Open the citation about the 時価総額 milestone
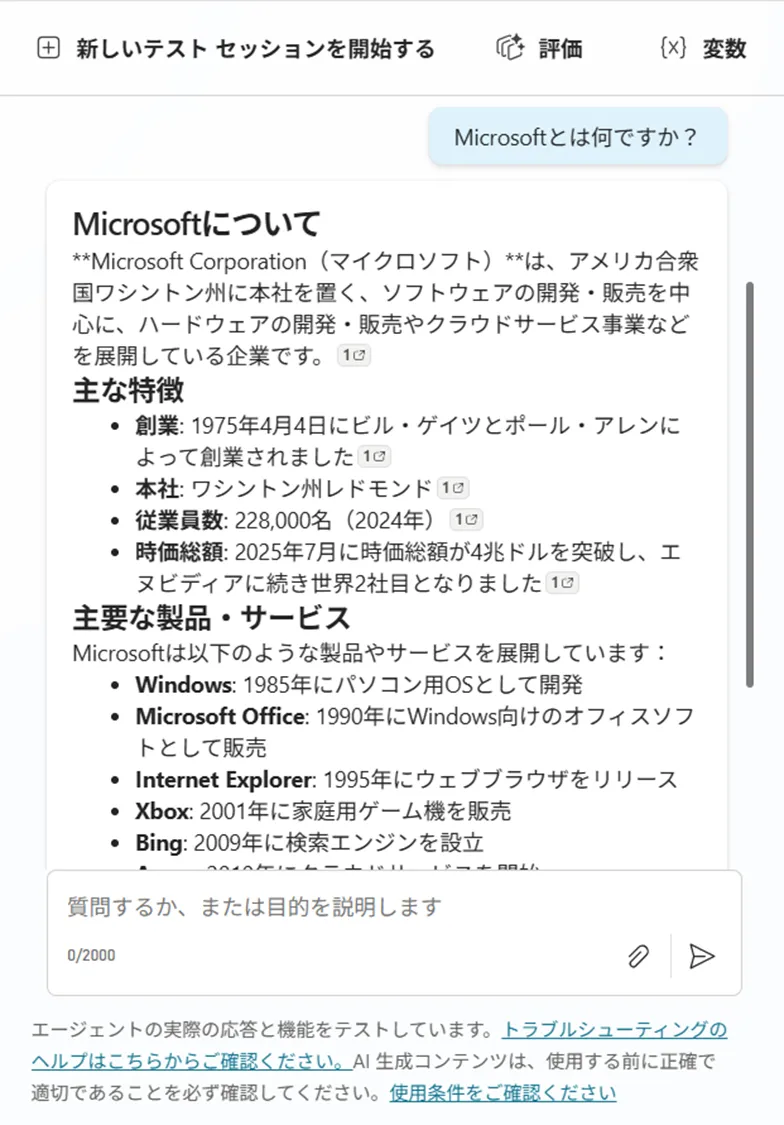The image size is (784, 1125). tap(560, 584)
